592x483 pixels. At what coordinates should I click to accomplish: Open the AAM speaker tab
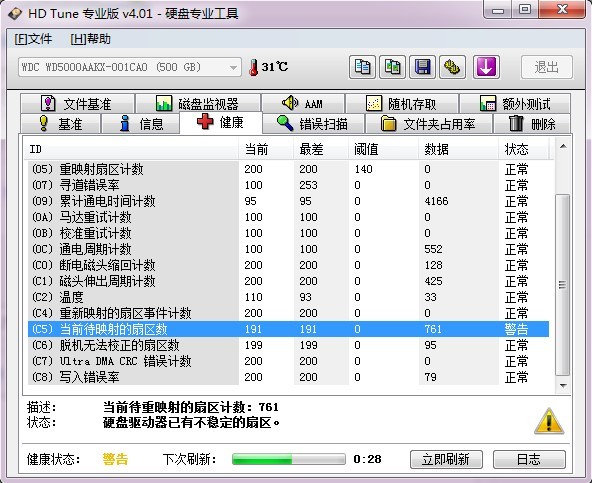click(303, 103)
